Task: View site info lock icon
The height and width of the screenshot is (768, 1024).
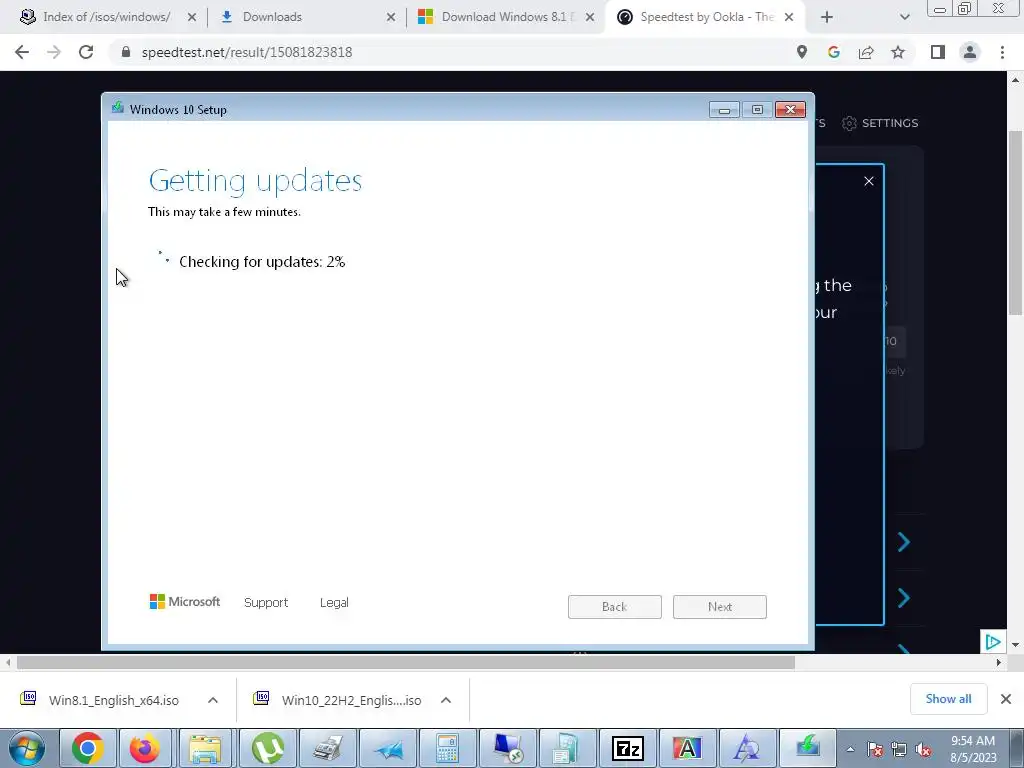Action: click(126, 52)
